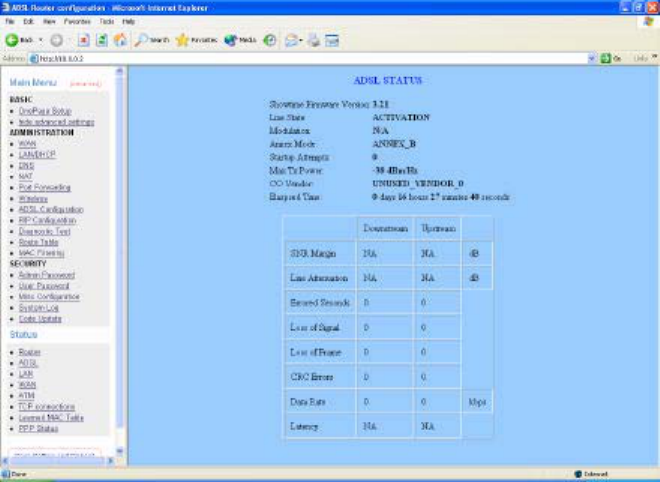Go to Home page icon
Screen dimensions: 660x482
[120, 40]
